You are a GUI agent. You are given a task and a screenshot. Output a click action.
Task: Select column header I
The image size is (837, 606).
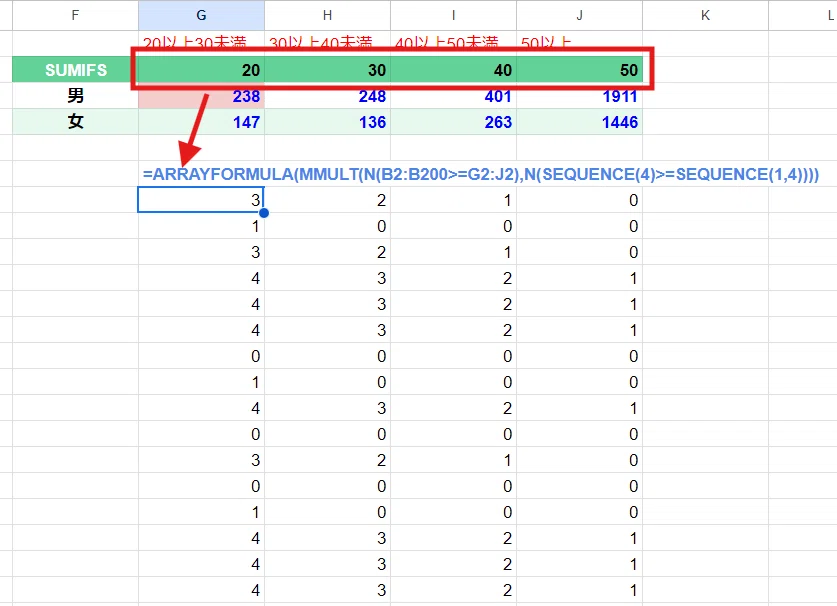click(453, 15)
